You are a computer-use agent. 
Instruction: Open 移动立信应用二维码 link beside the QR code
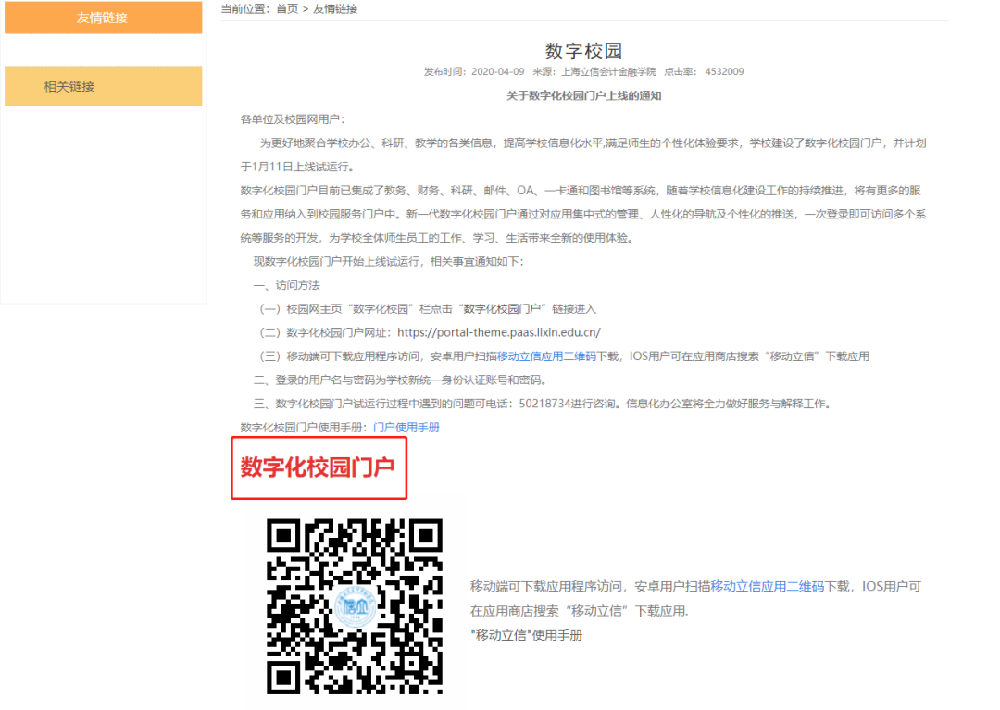pos(767,586)
